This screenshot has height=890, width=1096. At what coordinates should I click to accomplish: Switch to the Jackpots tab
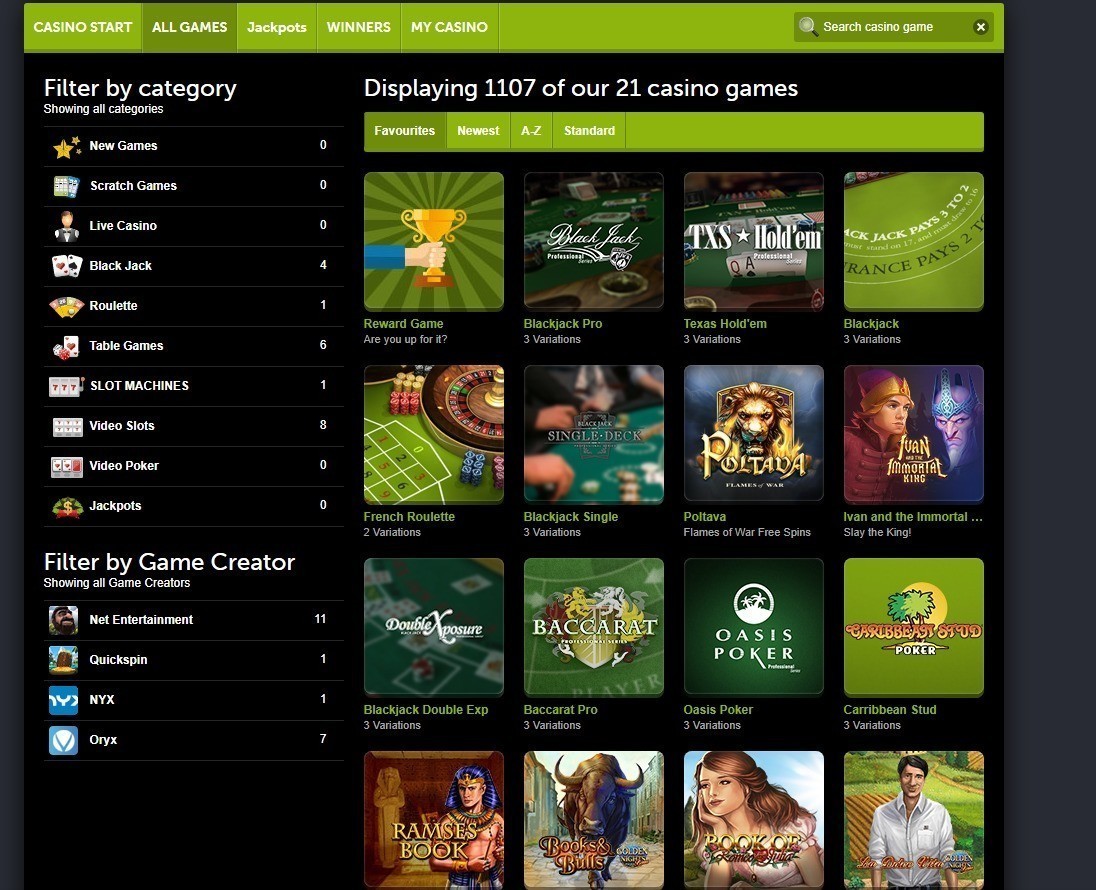276,27
